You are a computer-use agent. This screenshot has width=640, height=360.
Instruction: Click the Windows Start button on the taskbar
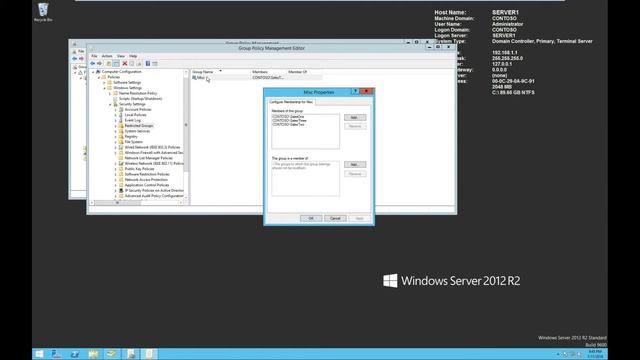(x=40, y=354)
